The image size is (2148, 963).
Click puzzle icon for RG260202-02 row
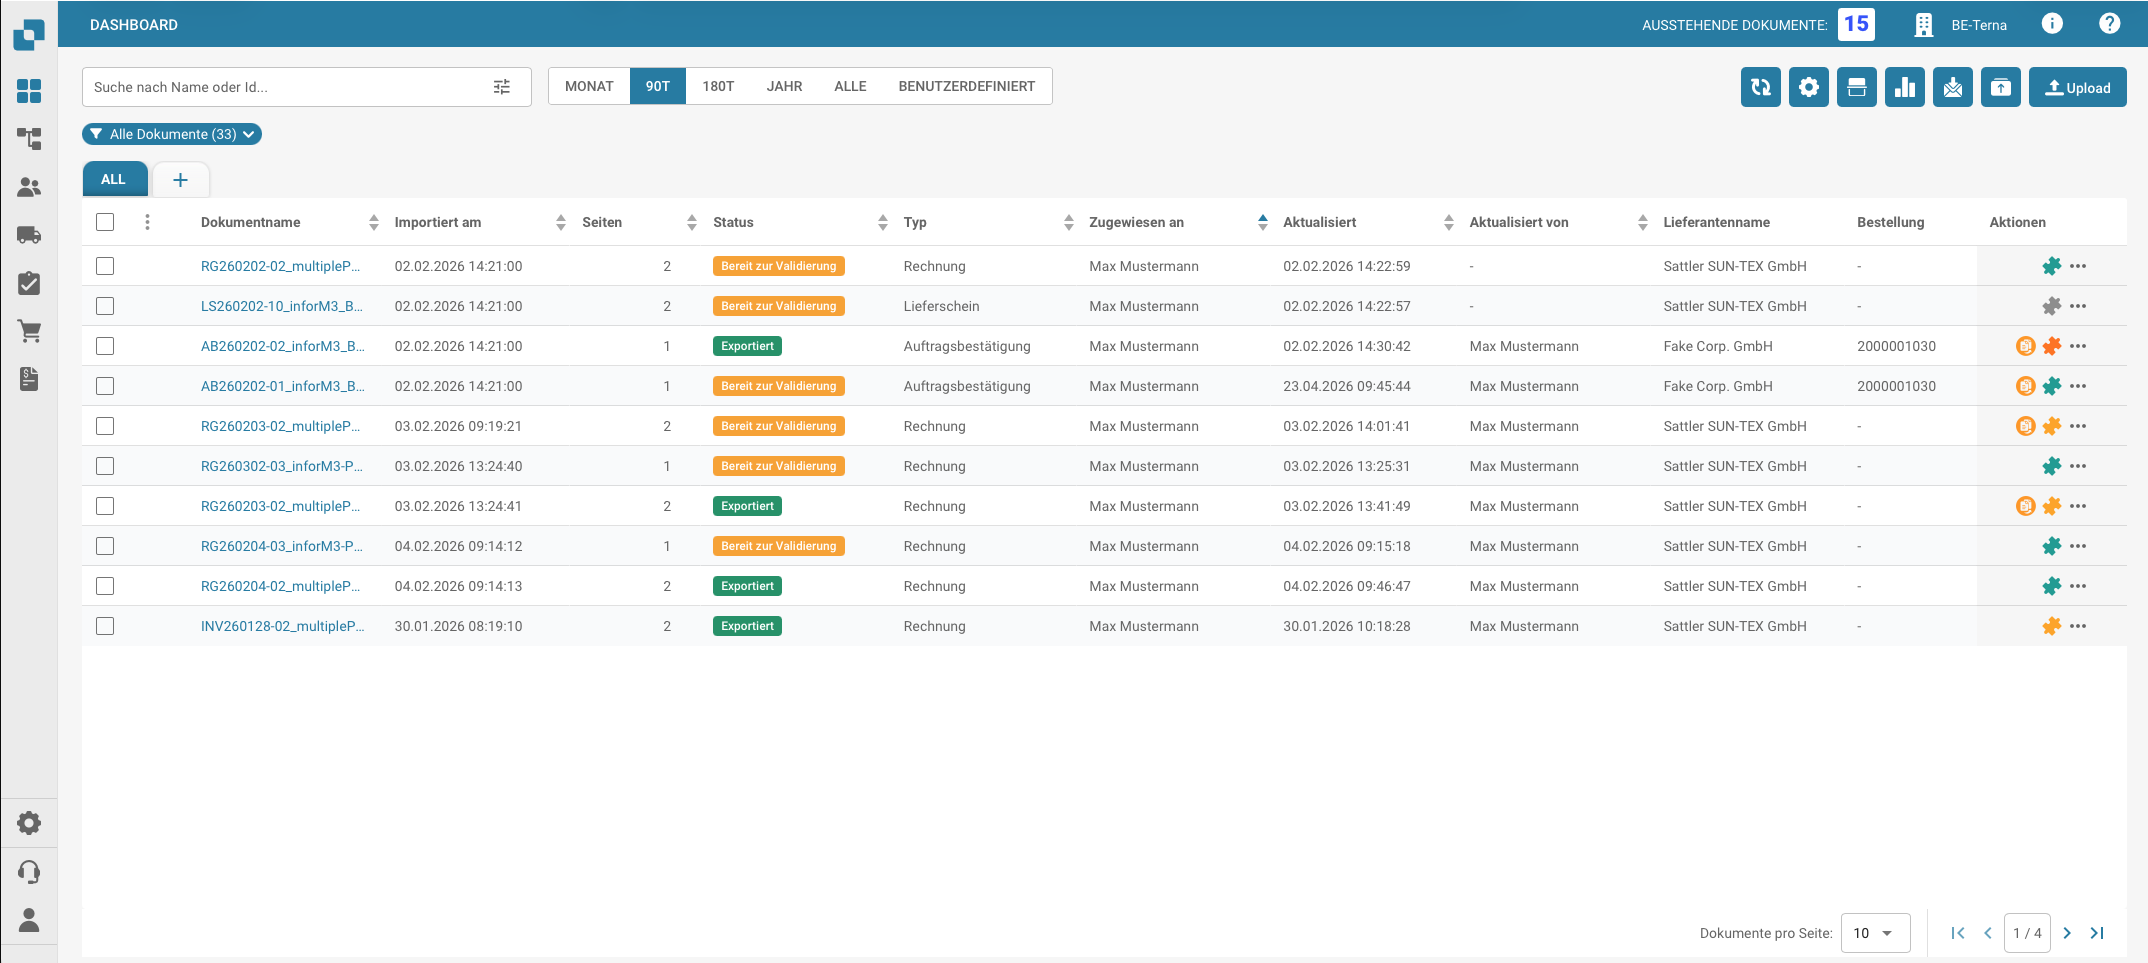[x=2052, y=266]
